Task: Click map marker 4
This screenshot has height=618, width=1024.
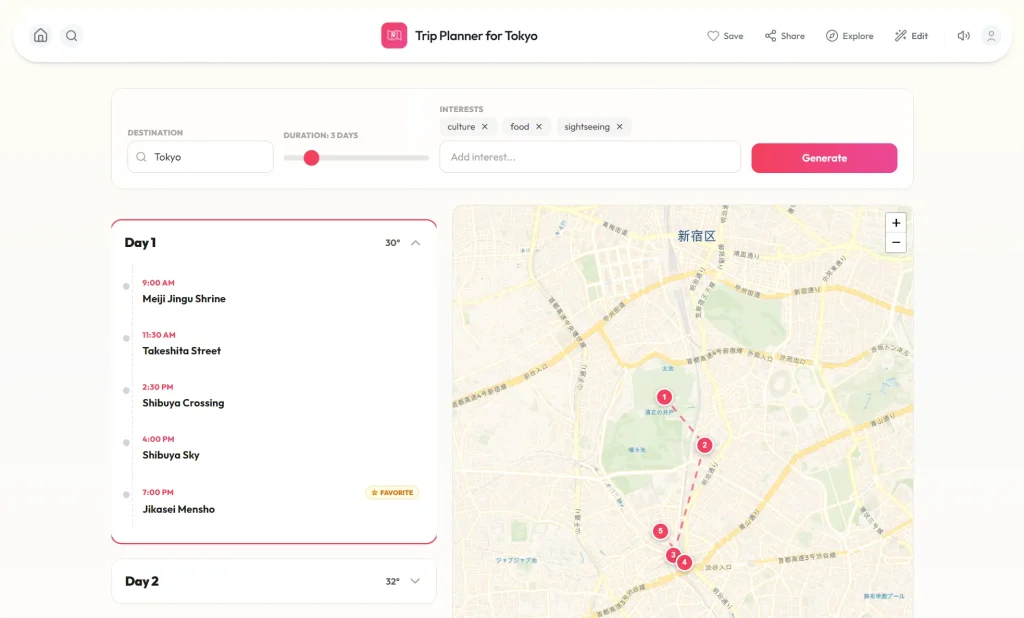Action: point(684,562)
